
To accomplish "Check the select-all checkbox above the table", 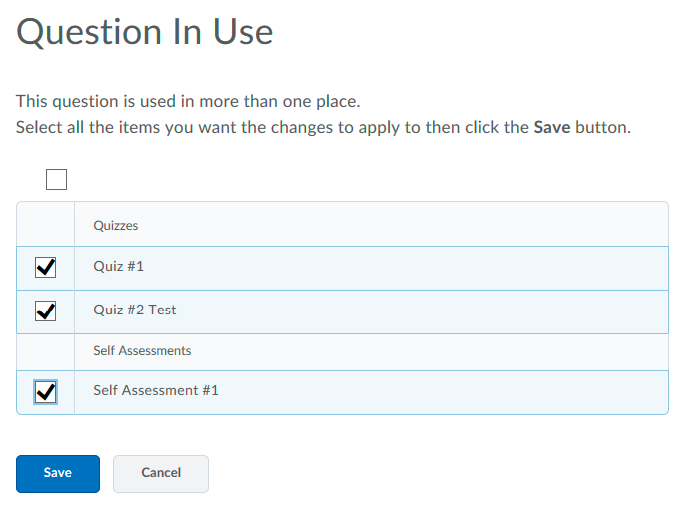I will [57, 180].
